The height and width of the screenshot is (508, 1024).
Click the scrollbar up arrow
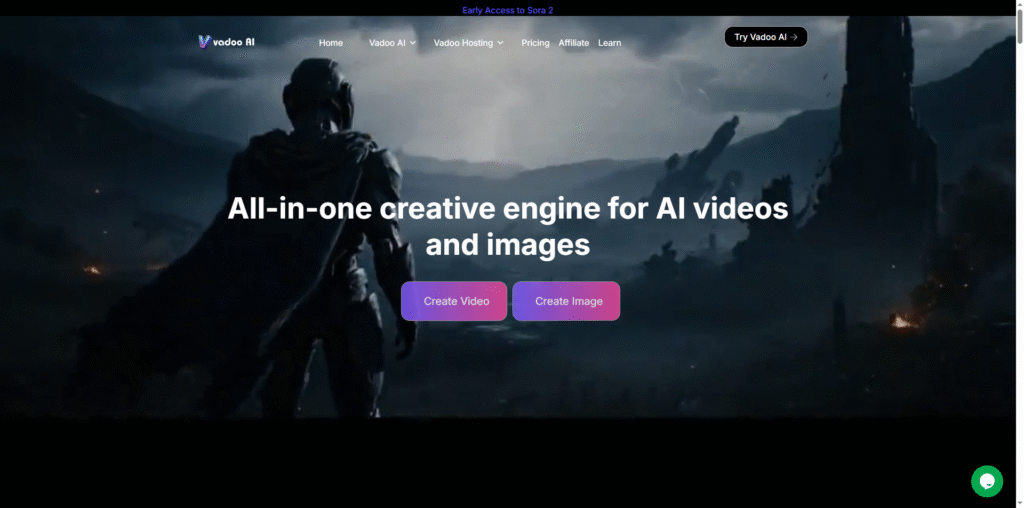pos(1019,5)
